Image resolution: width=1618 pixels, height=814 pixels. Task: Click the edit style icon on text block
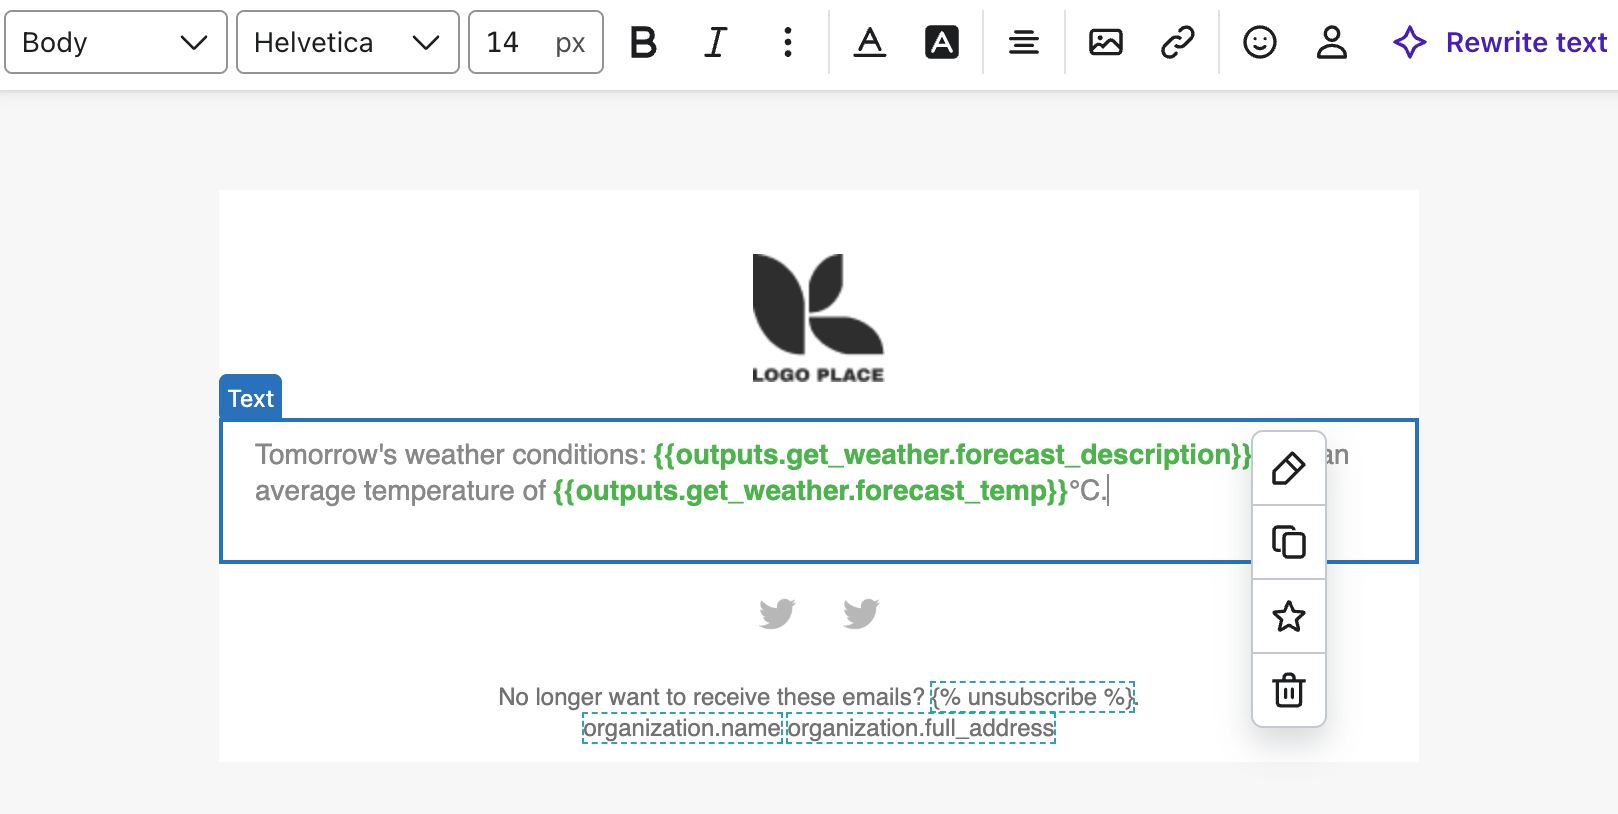point(1288,468)
